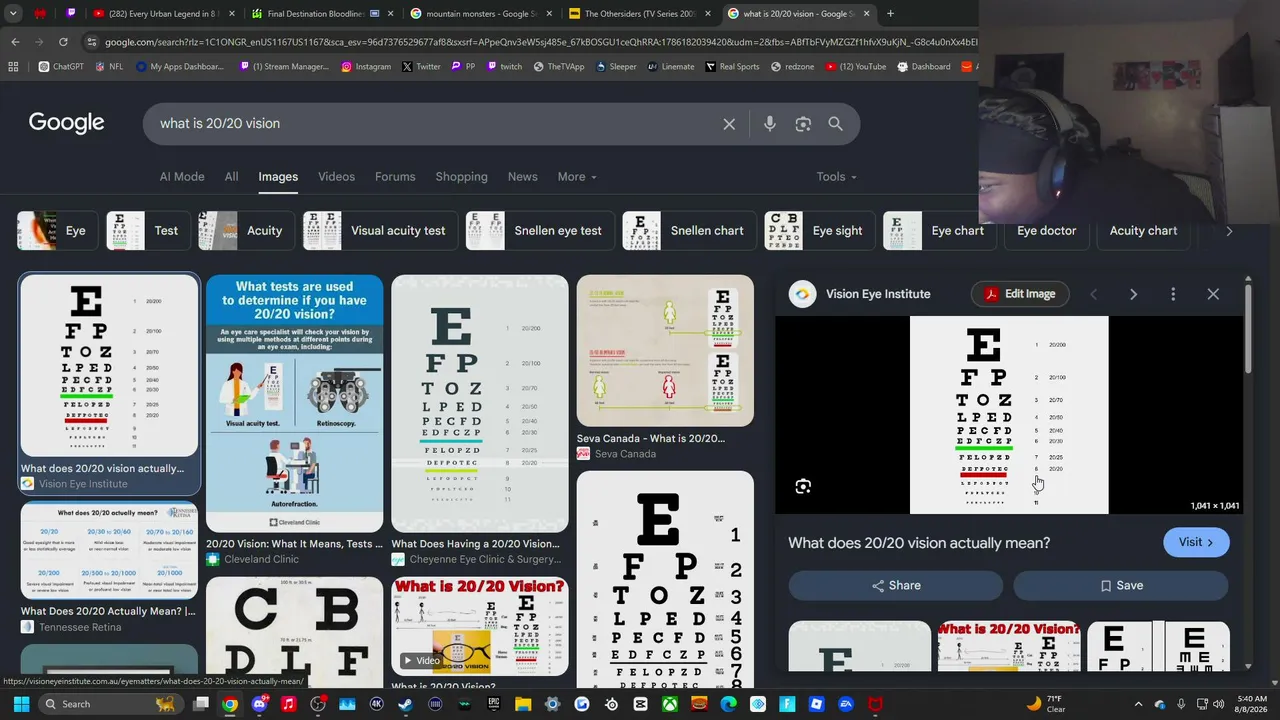
Task: Open Xbox app from the taskbar
Action: (x=670, y=704)
